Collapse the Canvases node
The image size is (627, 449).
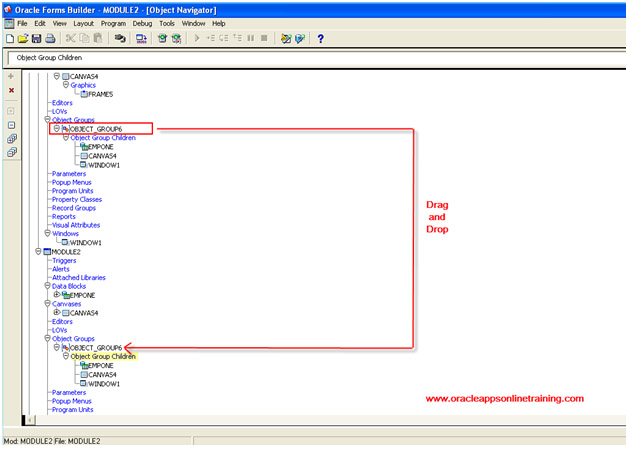click(x=48, y=303)
